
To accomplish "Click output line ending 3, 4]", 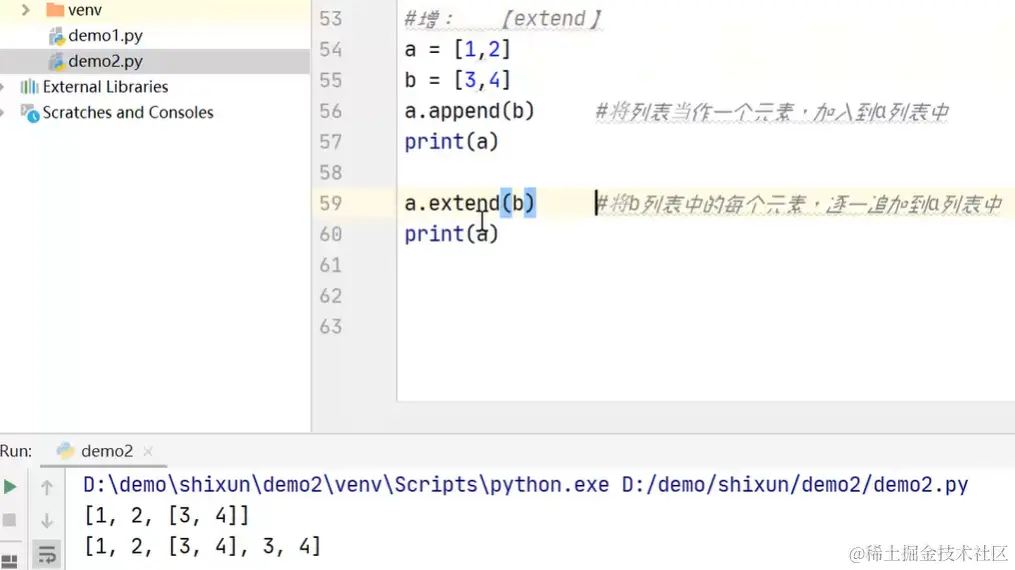I will coord(203,546).
